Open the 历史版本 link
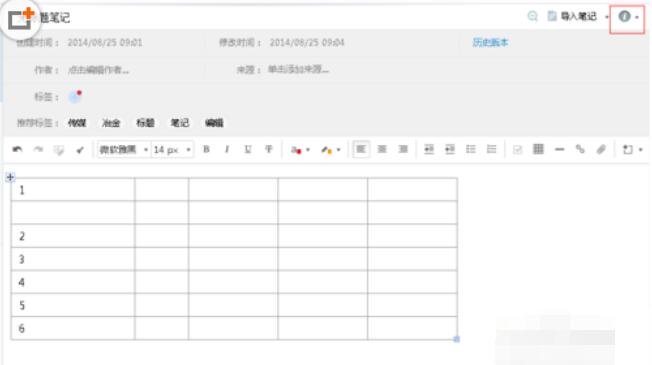Image resolution: width=652 pixels, height=365 pixels. point(490,42)
